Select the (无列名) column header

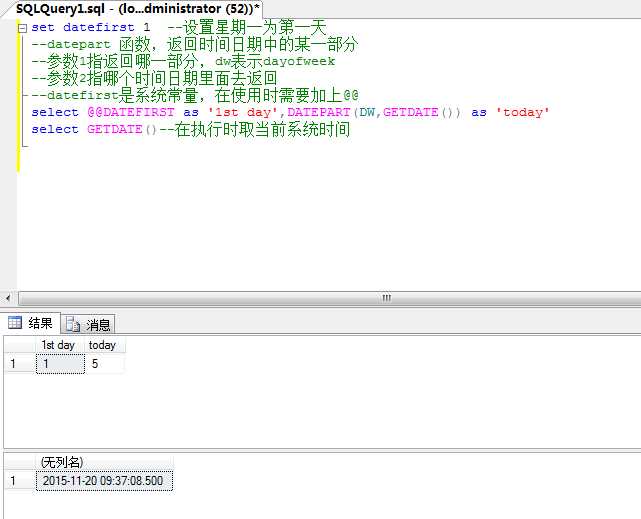[104, 462]
